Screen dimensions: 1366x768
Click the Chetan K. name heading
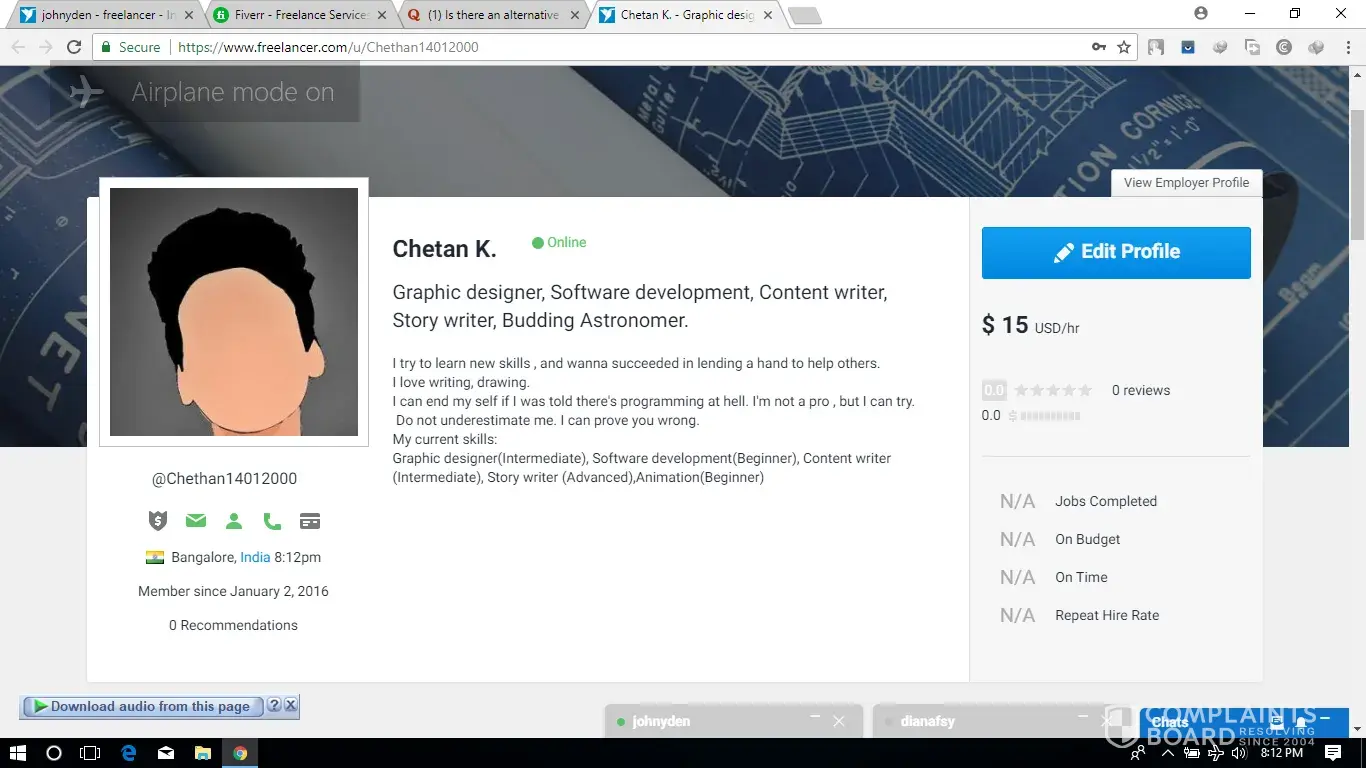click(445, 249)
